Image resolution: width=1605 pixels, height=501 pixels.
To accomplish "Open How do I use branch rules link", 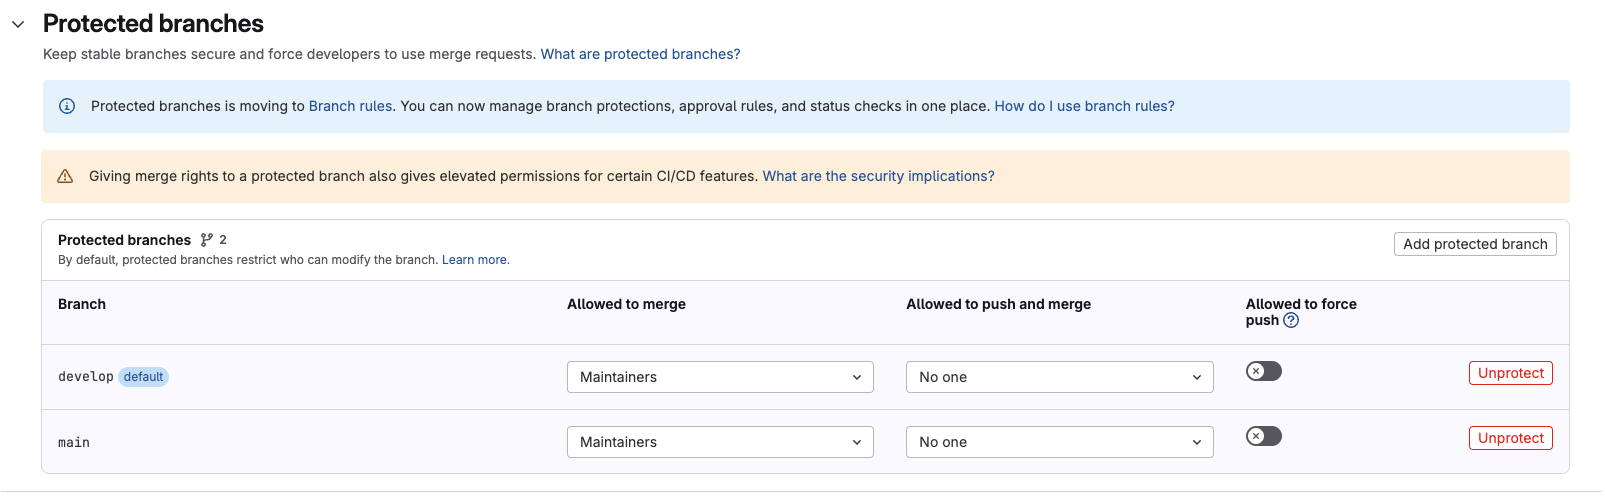I will coord(1084,106).
